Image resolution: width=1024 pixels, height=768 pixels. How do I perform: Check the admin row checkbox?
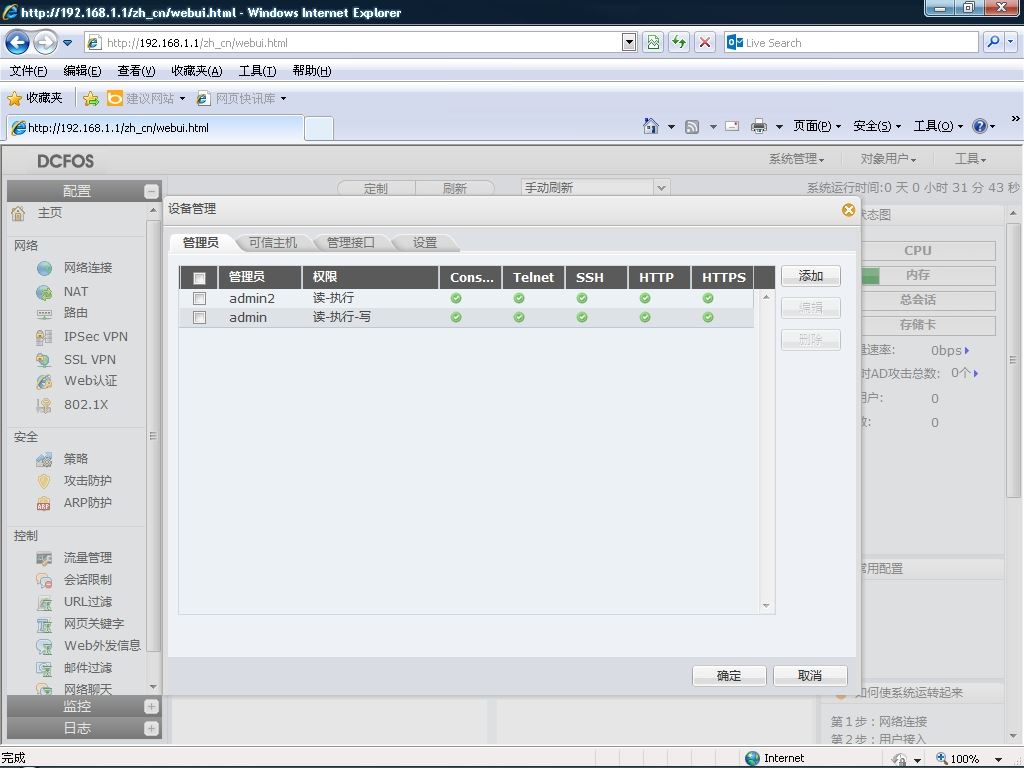pyautogui.click(x=199, y=317)
